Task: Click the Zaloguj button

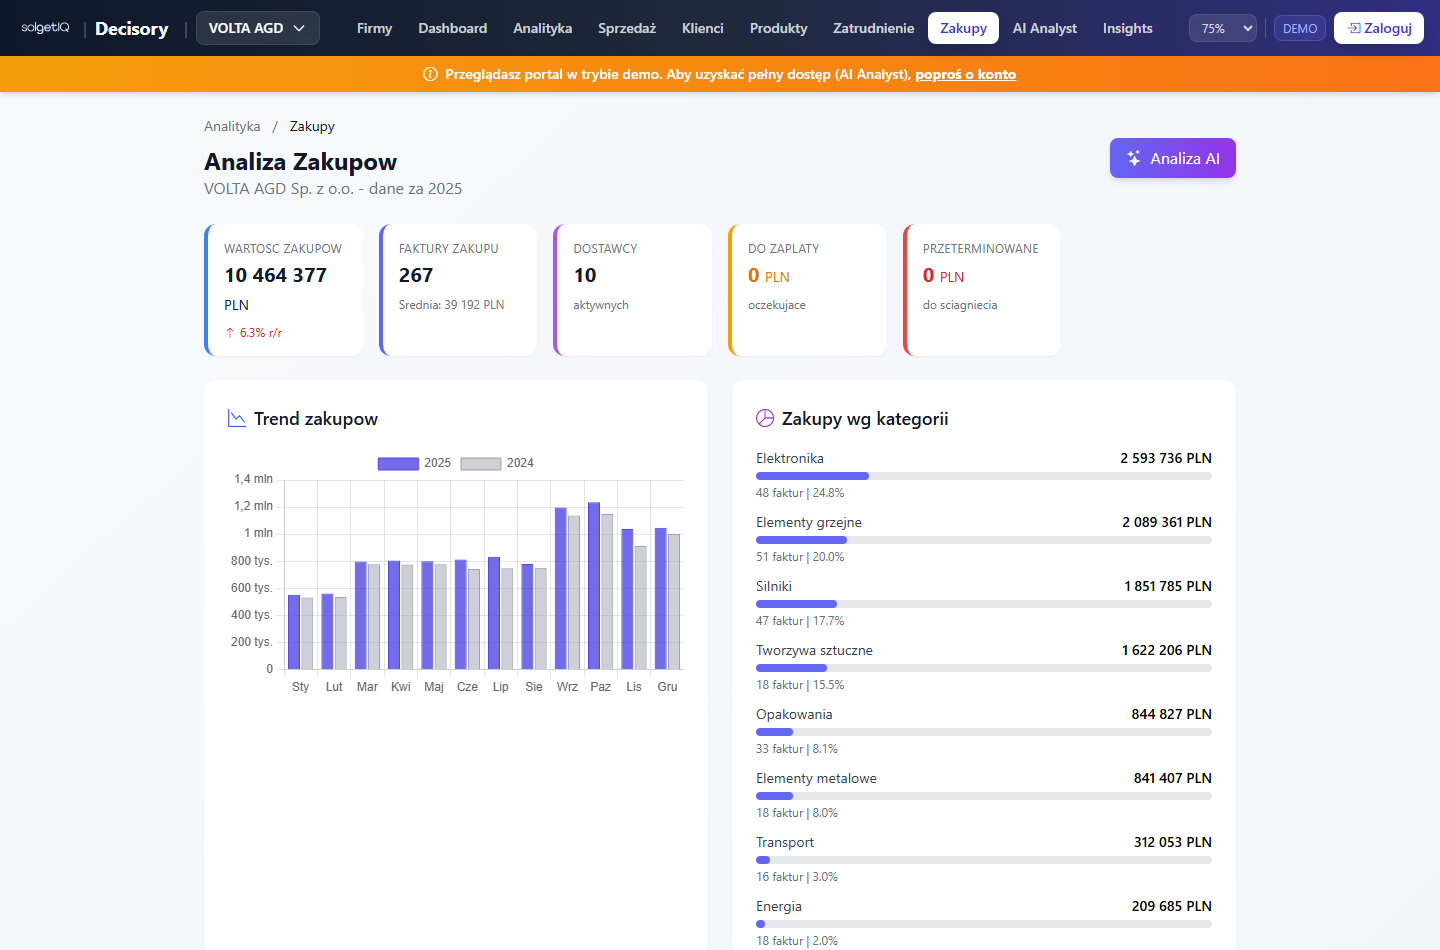Action: (x=1379, y=28)
